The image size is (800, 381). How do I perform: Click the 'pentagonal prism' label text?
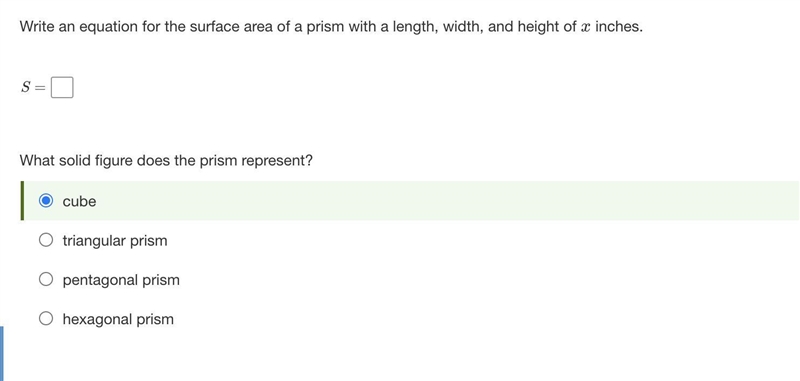click(121, 280)
